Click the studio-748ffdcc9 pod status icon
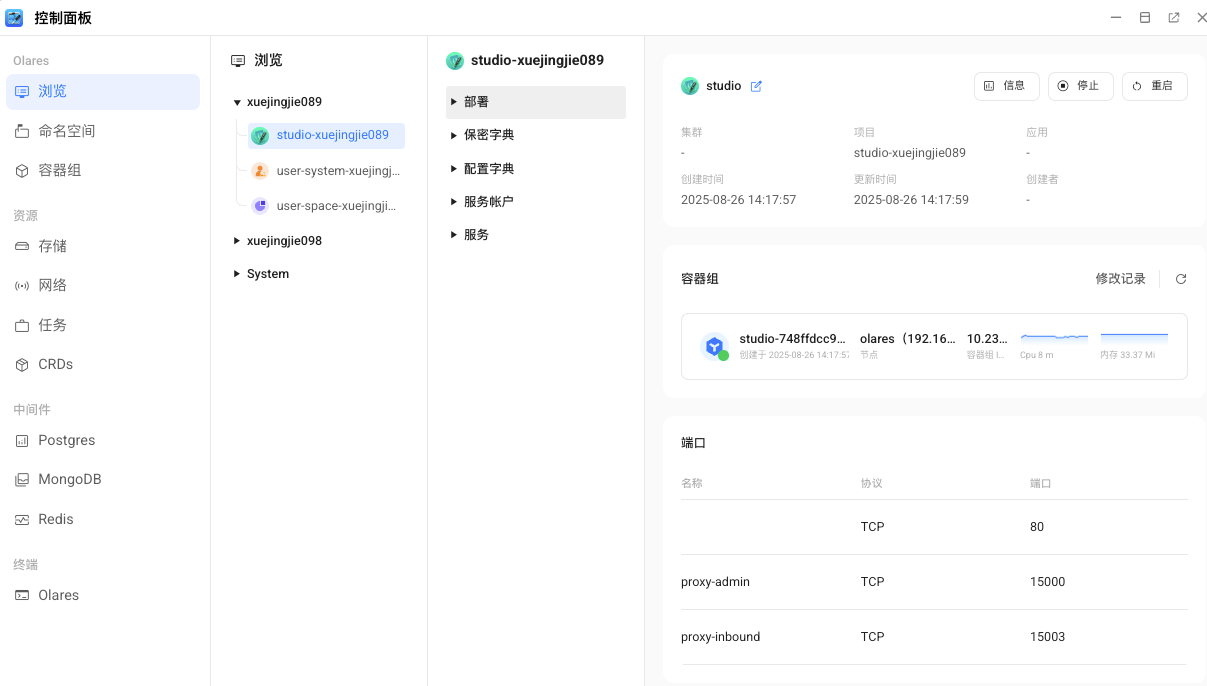 (x=714, y=347)
